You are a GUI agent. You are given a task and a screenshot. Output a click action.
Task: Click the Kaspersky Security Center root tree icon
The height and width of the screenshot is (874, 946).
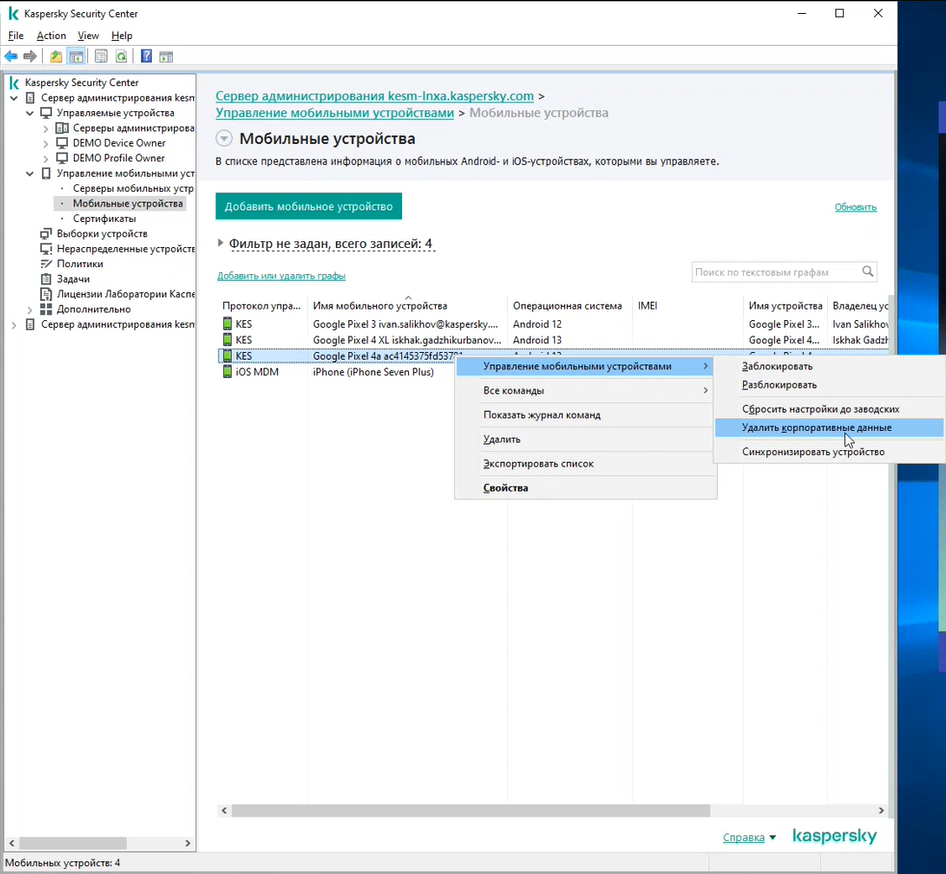pyautogui.click(x=14, y=83)
